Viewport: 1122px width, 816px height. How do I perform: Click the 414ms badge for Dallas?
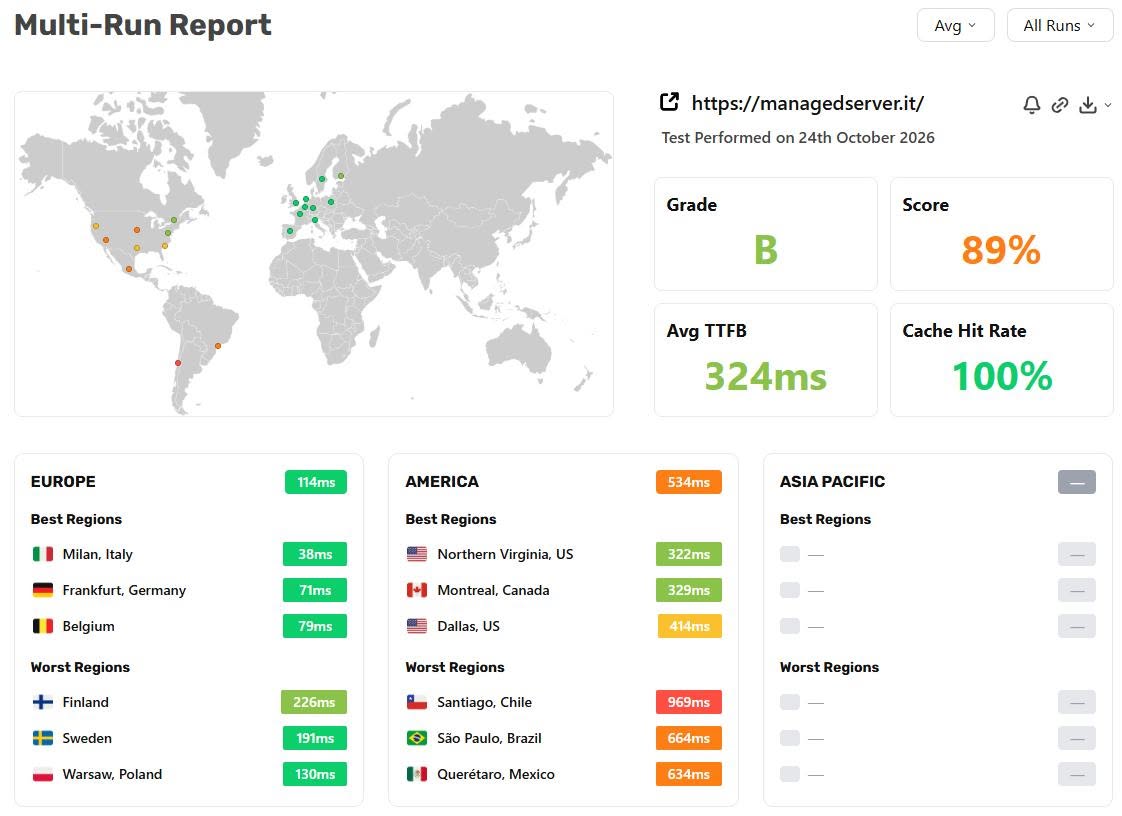(690, 626)
